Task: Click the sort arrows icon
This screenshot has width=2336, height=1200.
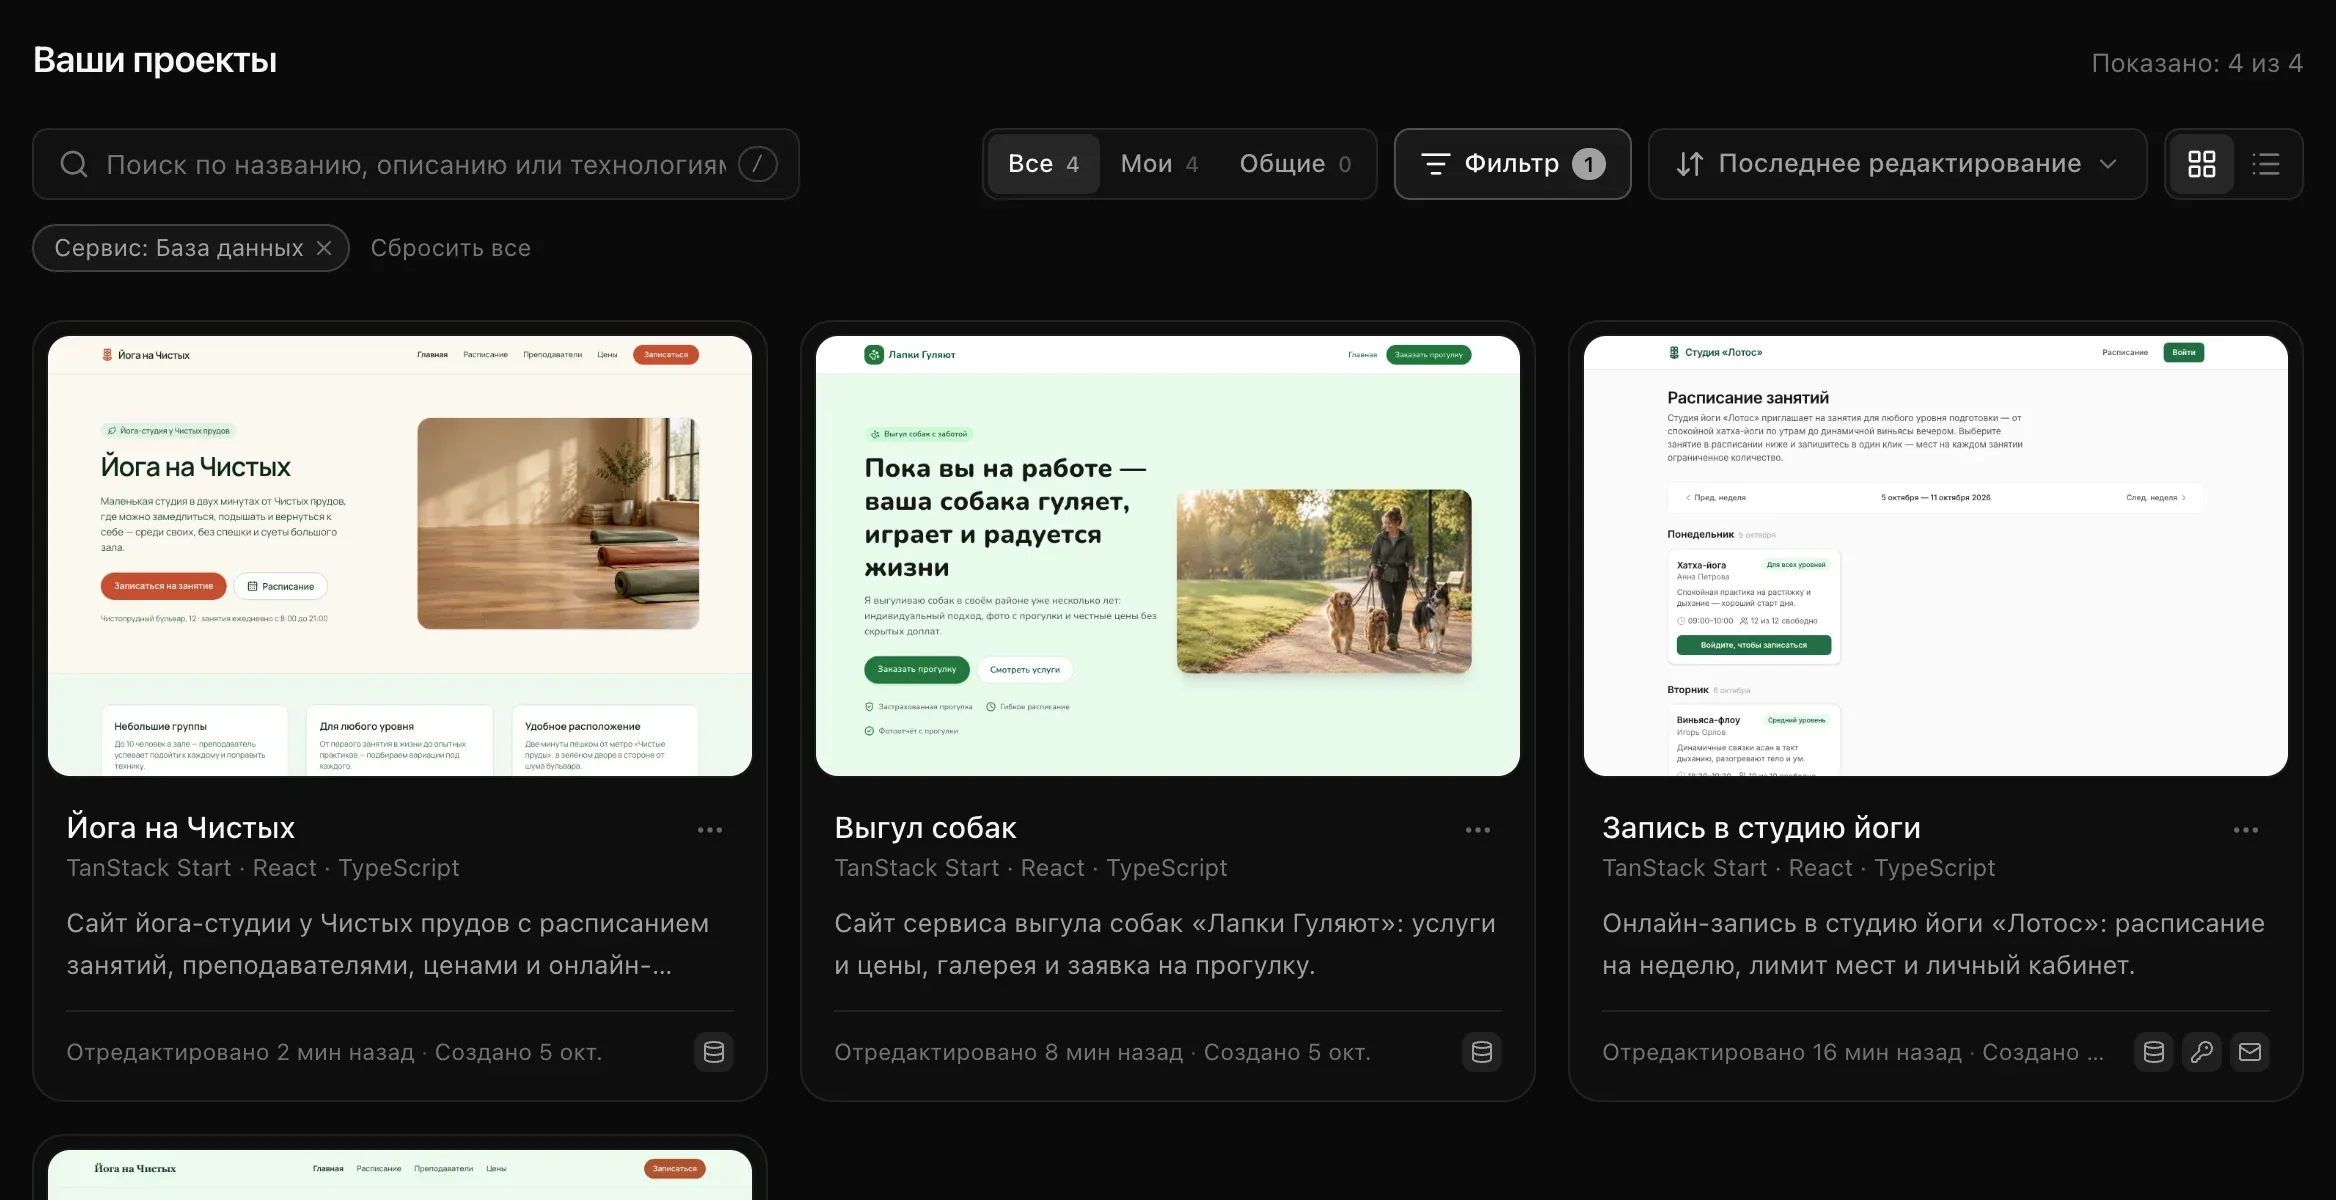Action: point(1690,164)
